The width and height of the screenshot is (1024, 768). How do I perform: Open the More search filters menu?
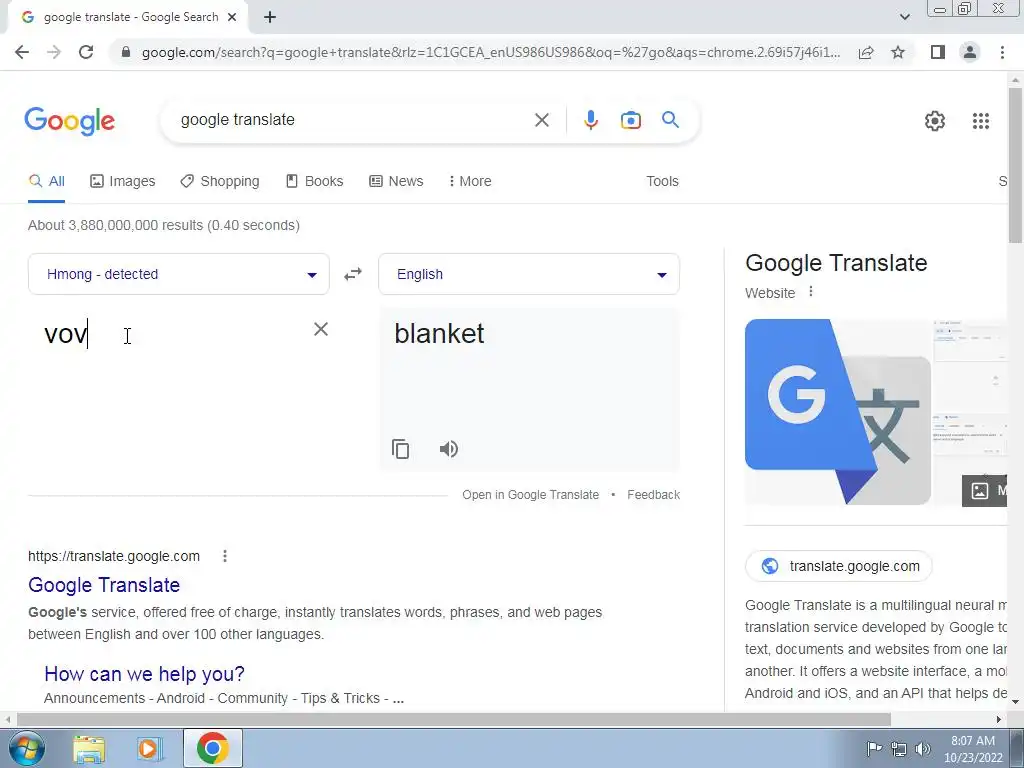[470, 182]
